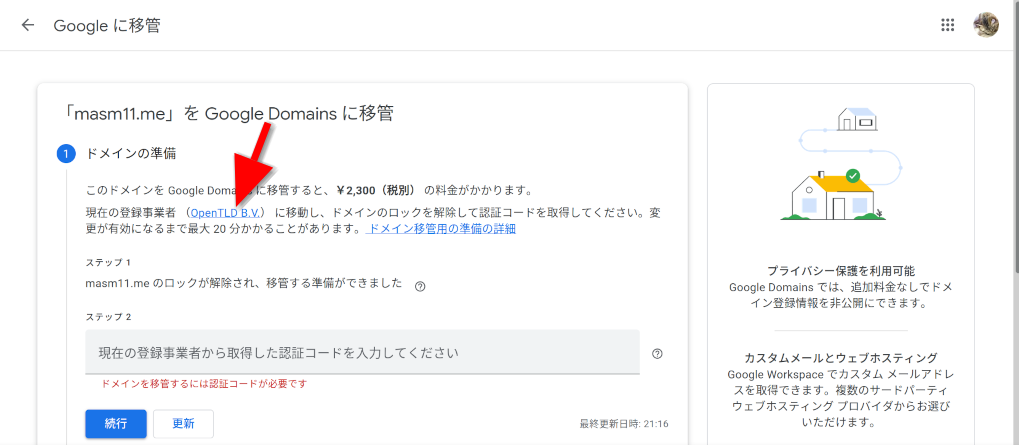
Task: Click masm11.me lock released status text
Action: (x=244, y=284)
